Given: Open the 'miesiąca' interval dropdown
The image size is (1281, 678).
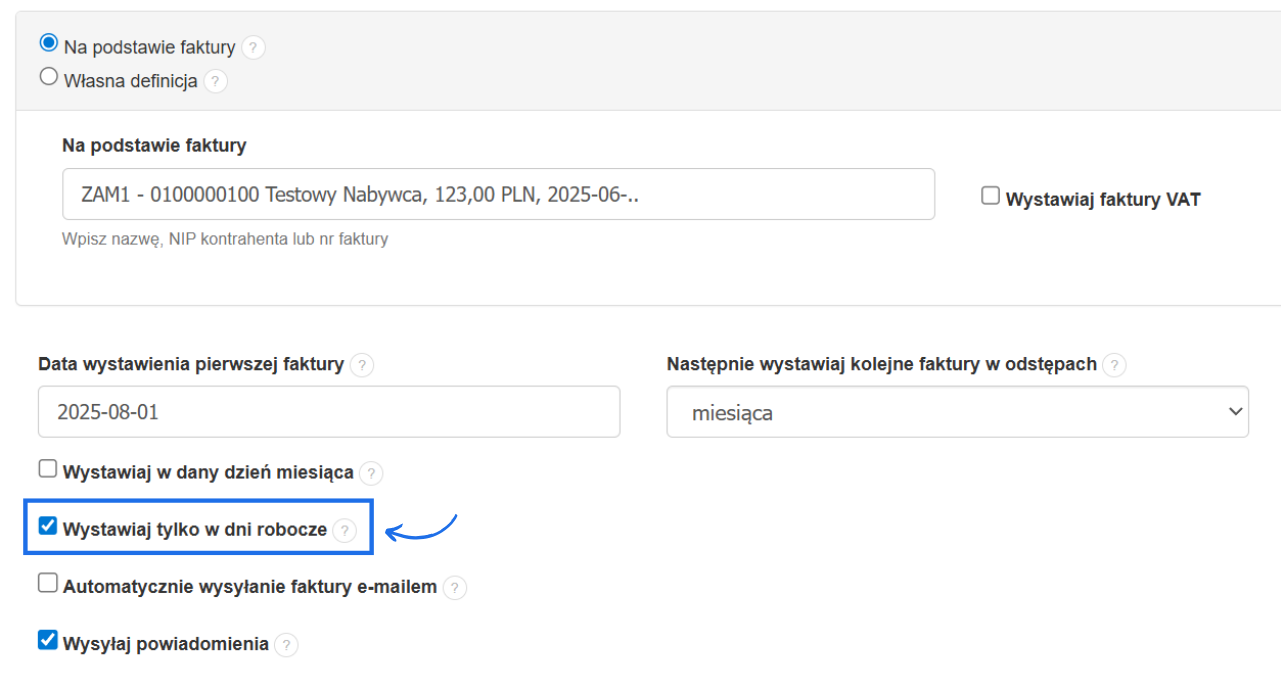Looking at the screenshot, I should [x=957, y=412].
